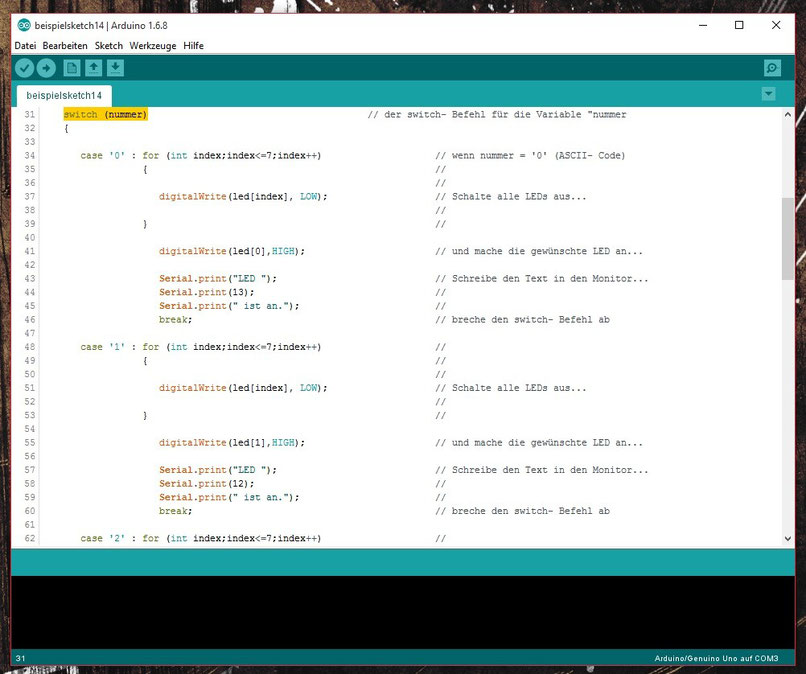Click the editor scroll-up arrow
This screenshot has width=806, height=674.
click(788, 115)
